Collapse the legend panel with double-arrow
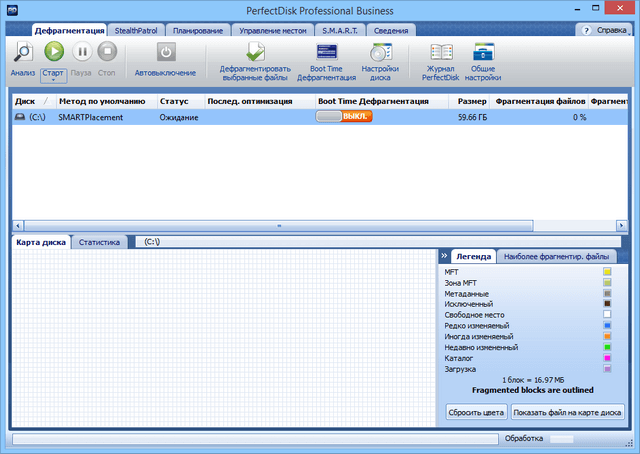Screen dimensions: 640x454 pyautogui.click(x=443, y=256)
